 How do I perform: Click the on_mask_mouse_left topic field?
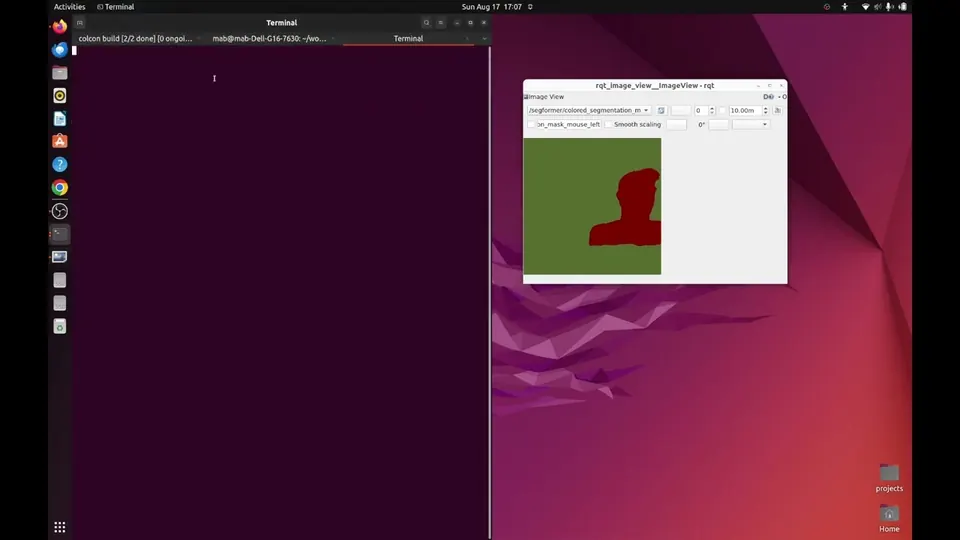coord(569,124)
